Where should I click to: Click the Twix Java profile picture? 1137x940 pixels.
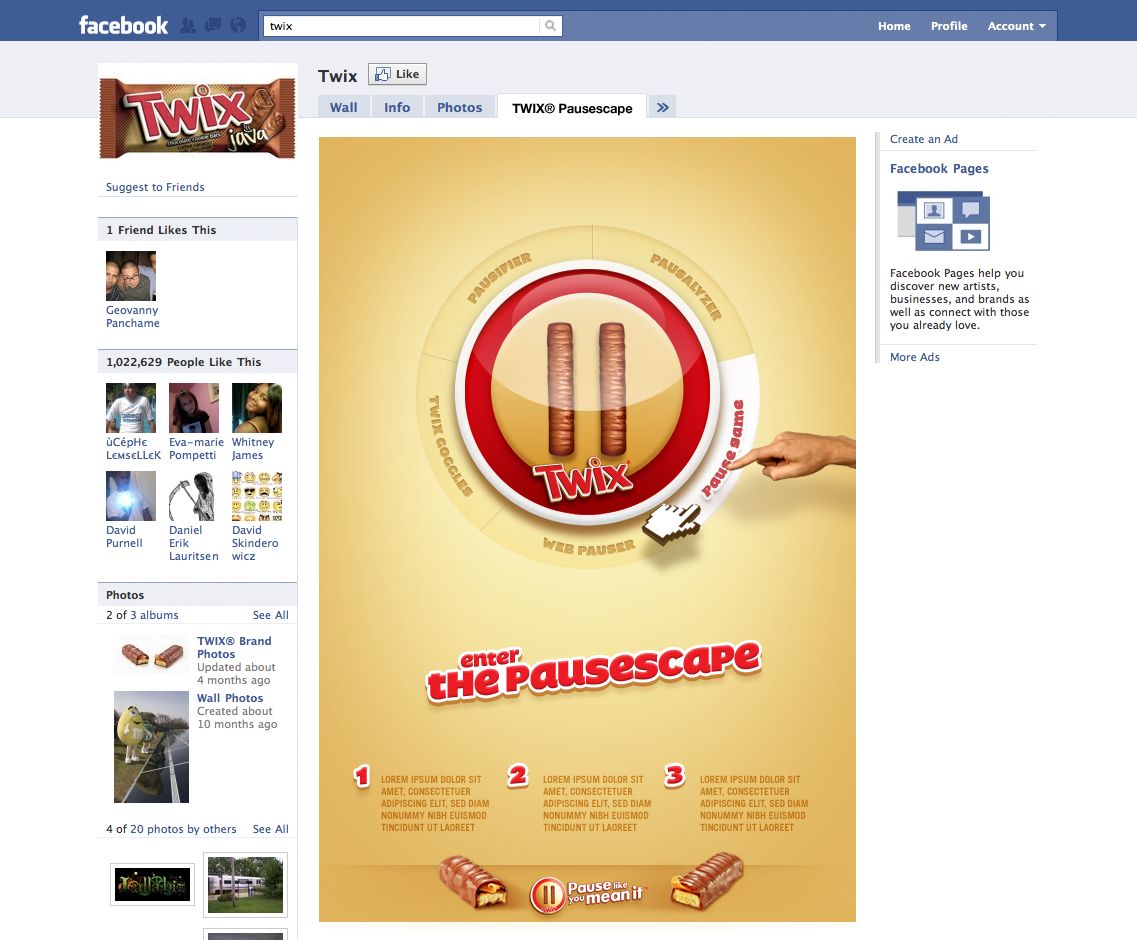[197, 118]
